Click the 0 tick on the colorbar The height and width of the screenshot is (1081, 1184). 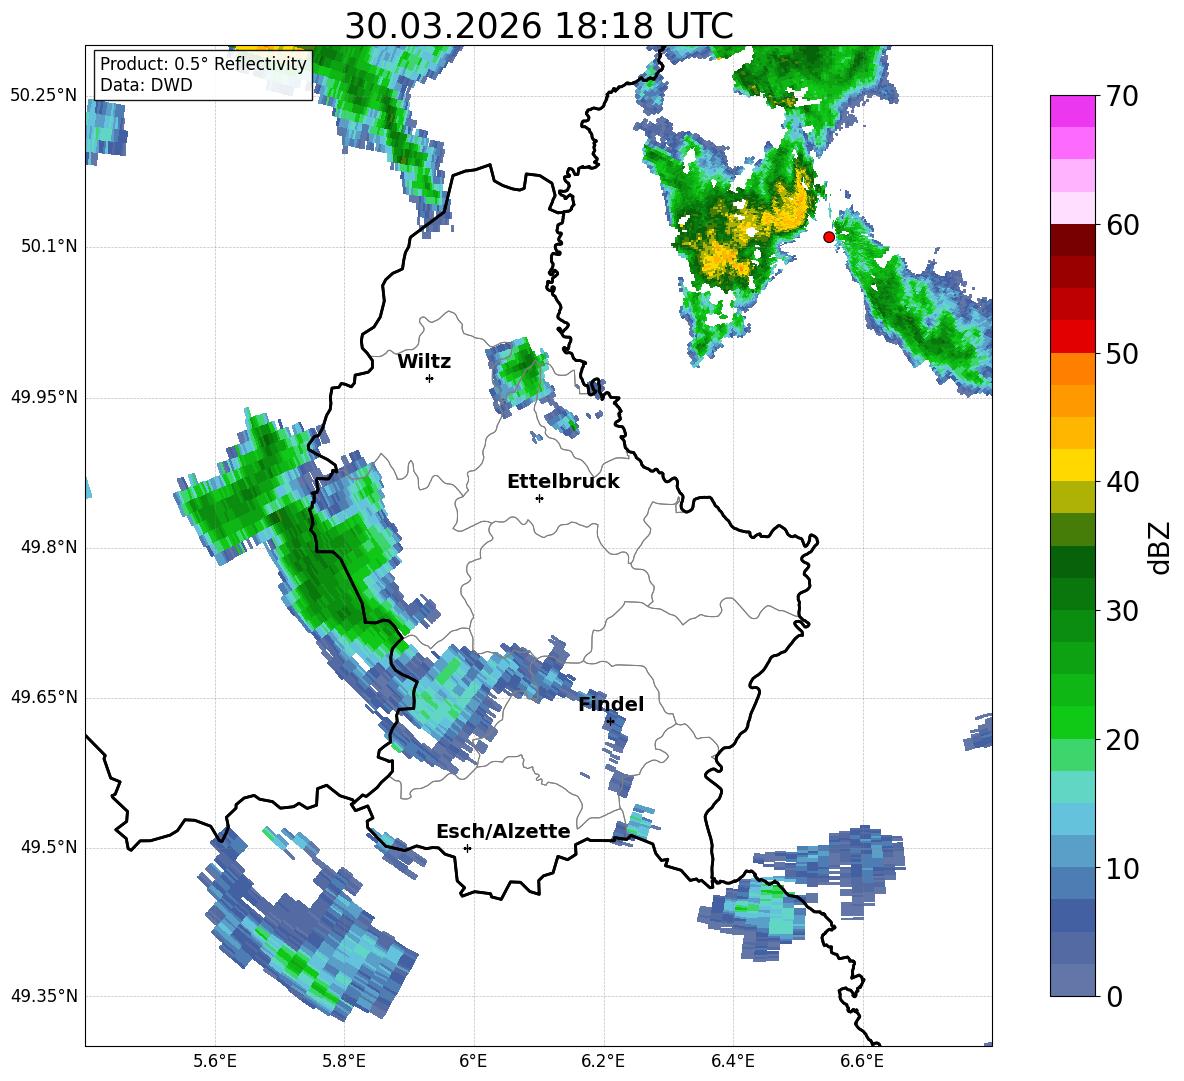tap(1114, 996)
